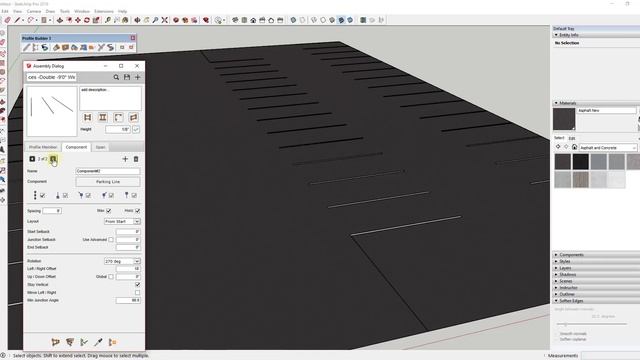Enable Mirror Left / Right checkbox
The width and height of the screenshot is (640, 360).
click(x=138, y=293)
